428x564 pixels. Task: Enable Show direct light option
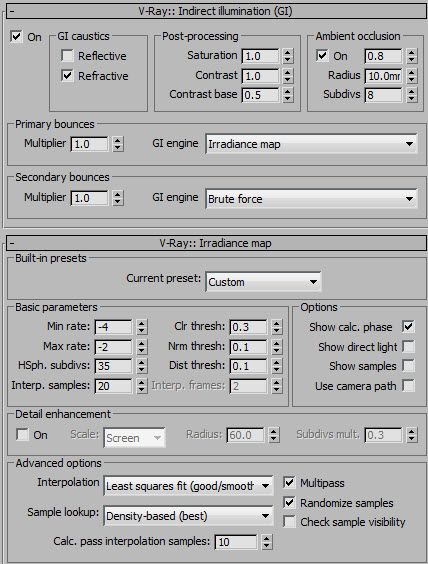[408, 346]
